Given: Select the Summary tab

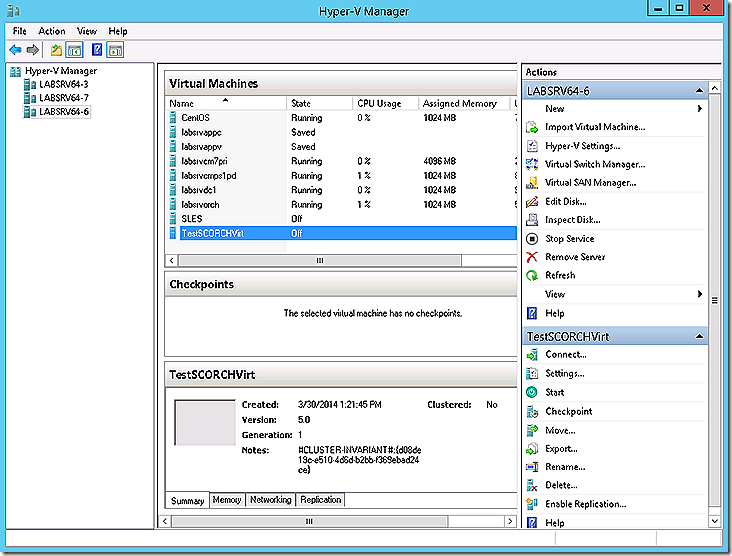Looking at the screenshot, I should coord(188,500).
